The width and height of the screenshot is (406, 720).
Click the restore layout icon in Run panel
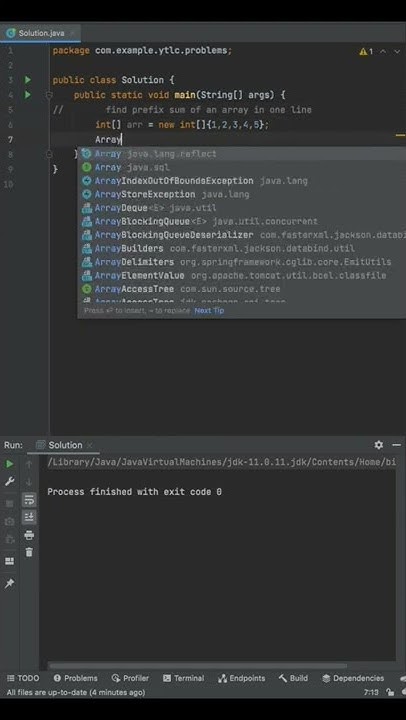pos(9,561)
